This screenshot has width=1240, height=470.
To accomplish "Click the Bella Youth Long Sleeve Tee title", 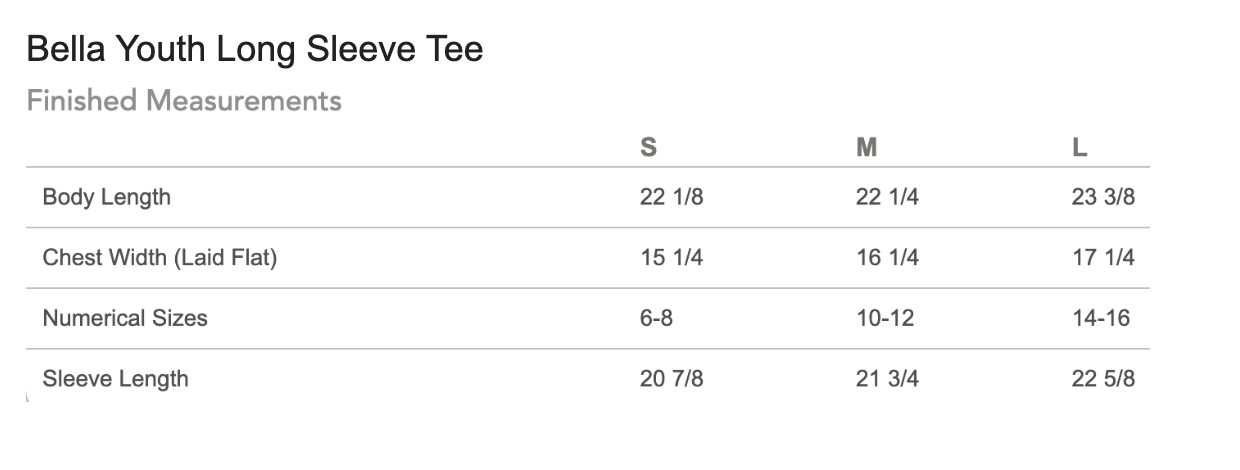I will (255, 49).
